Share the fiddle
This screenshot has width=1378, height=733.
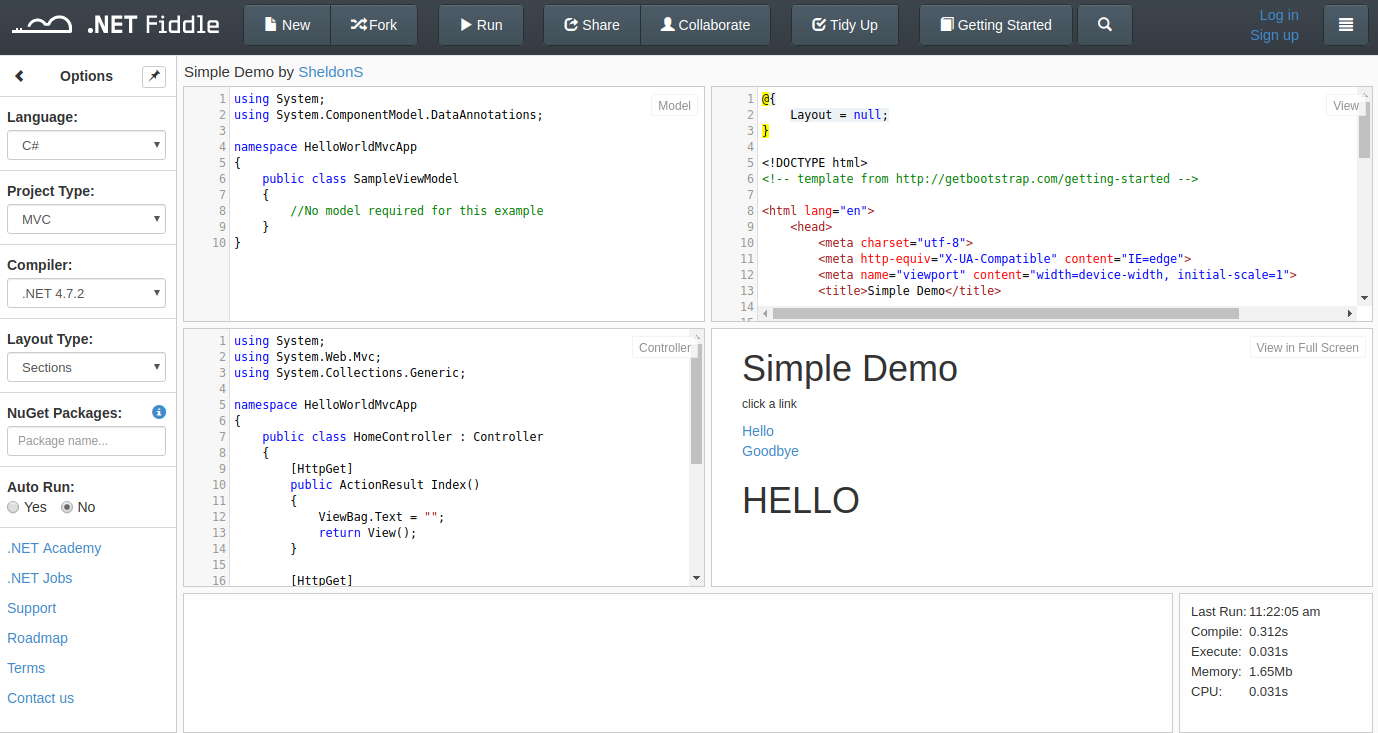pyautogui.click(x=591, y=25)
